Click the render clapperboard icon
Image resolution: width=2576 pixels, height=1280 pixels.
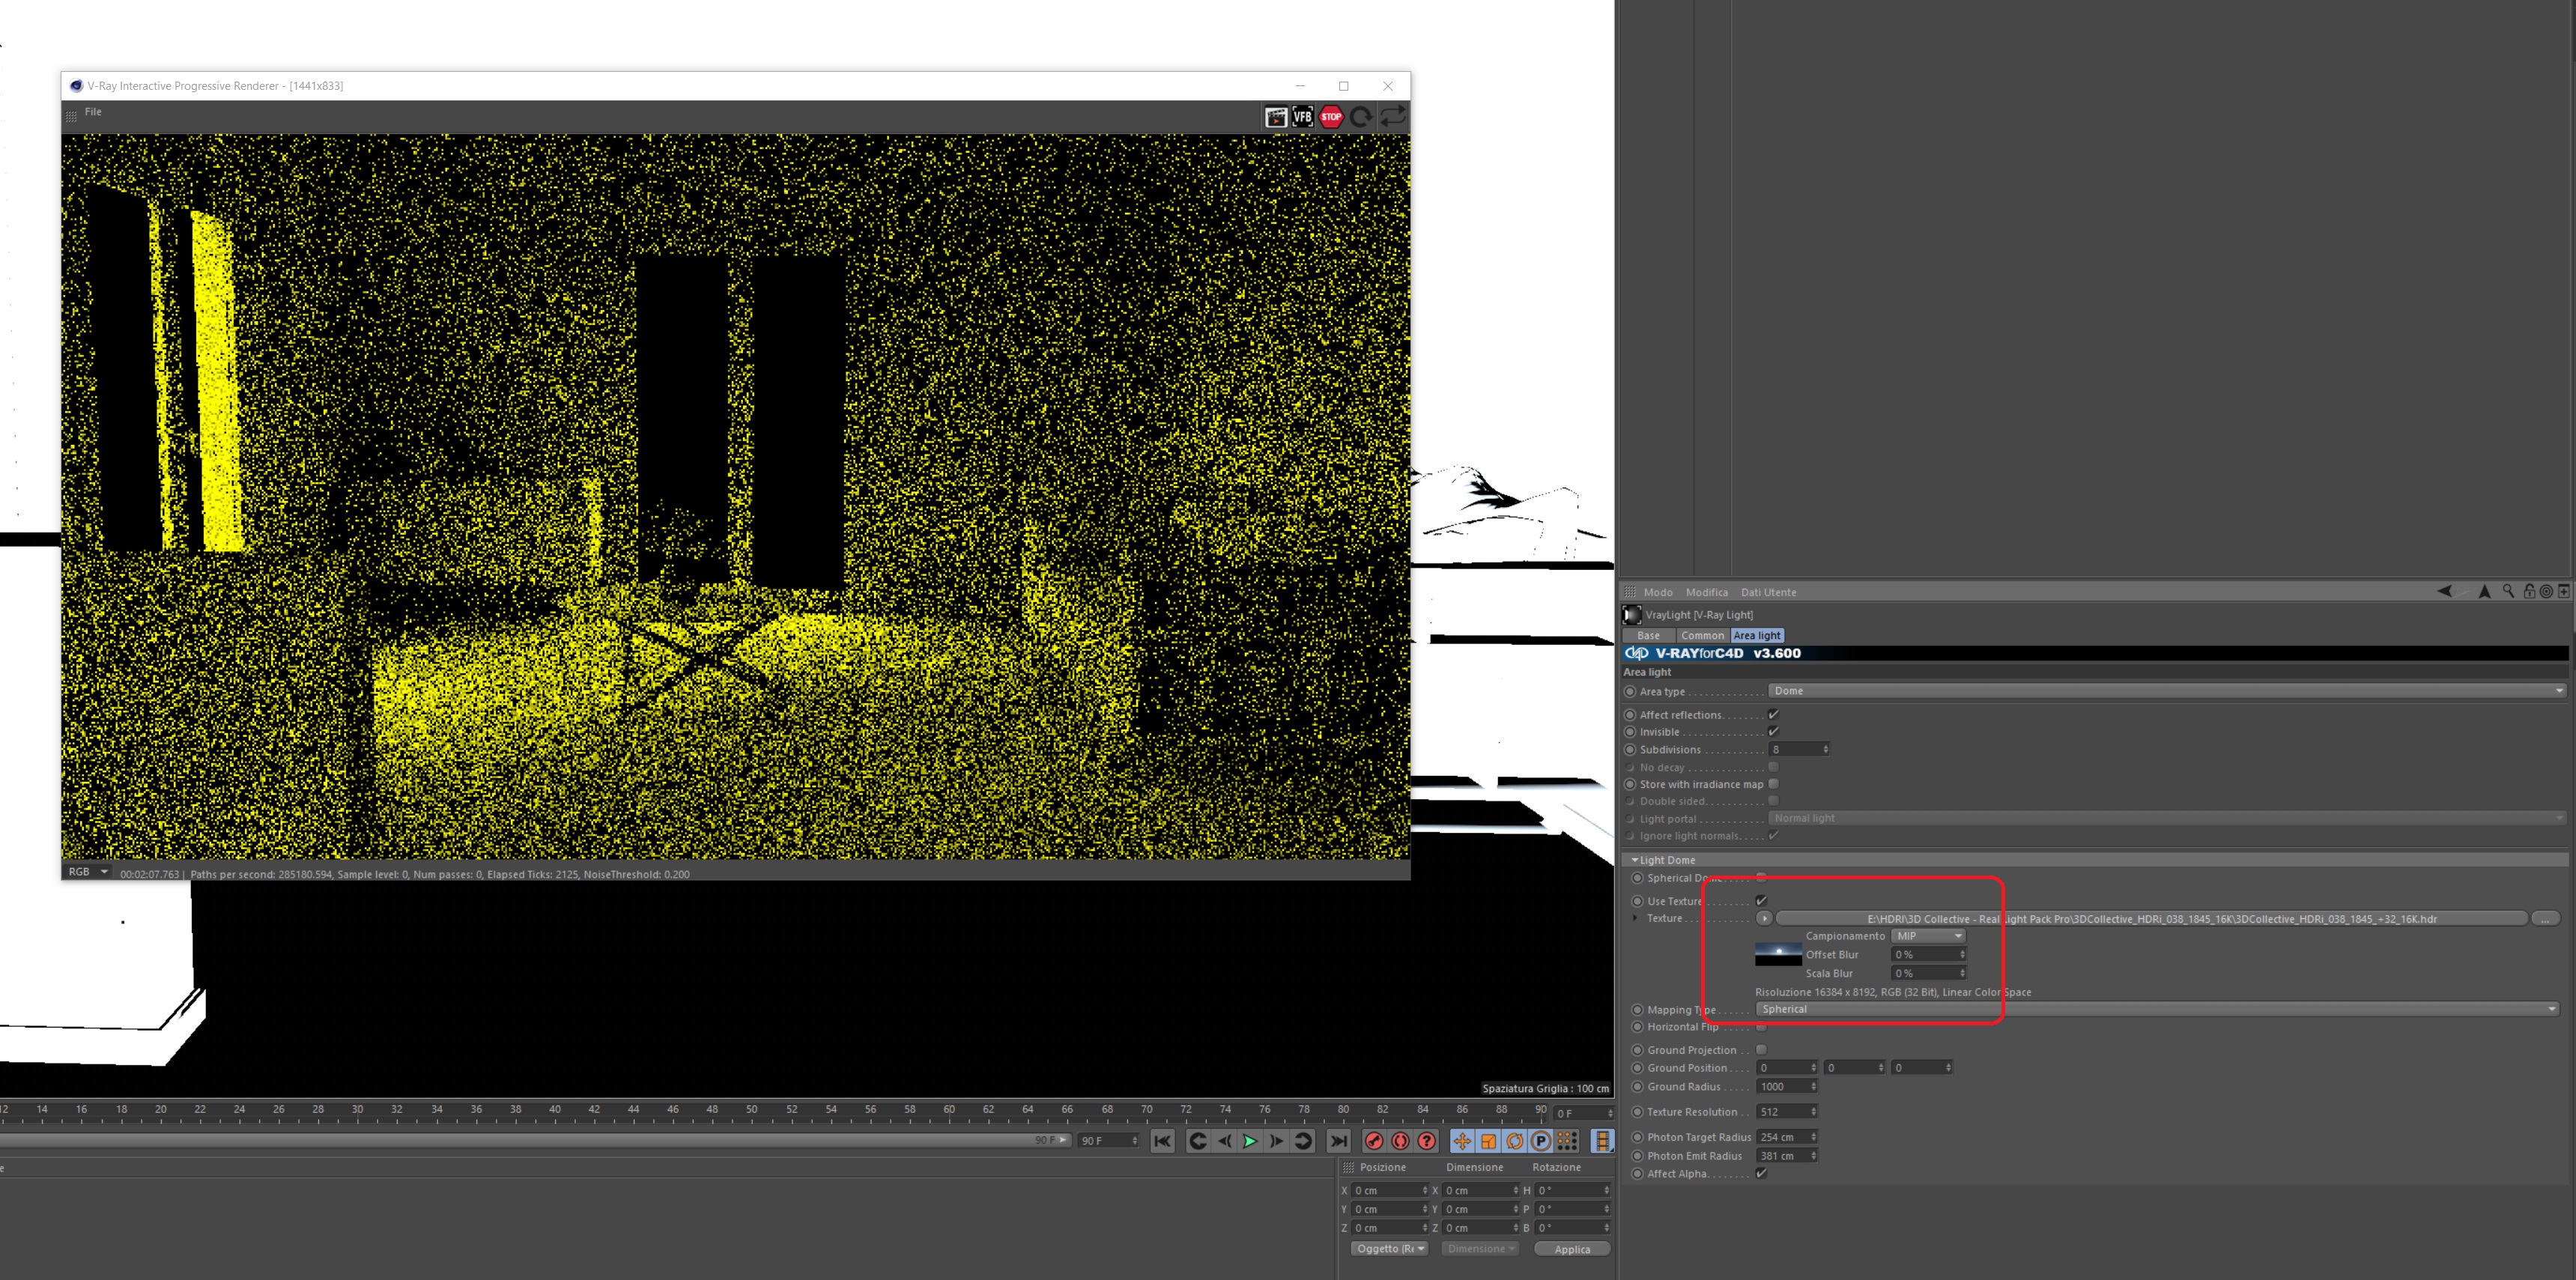point(1275,117)
